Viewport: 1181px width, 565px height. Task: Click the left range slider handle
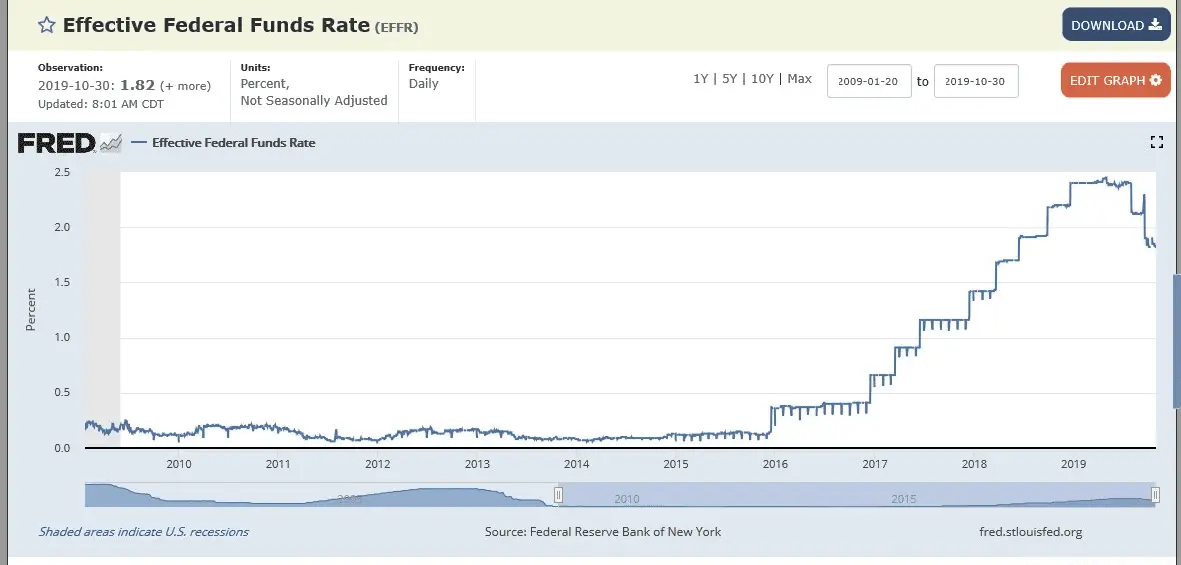(559, 494)
